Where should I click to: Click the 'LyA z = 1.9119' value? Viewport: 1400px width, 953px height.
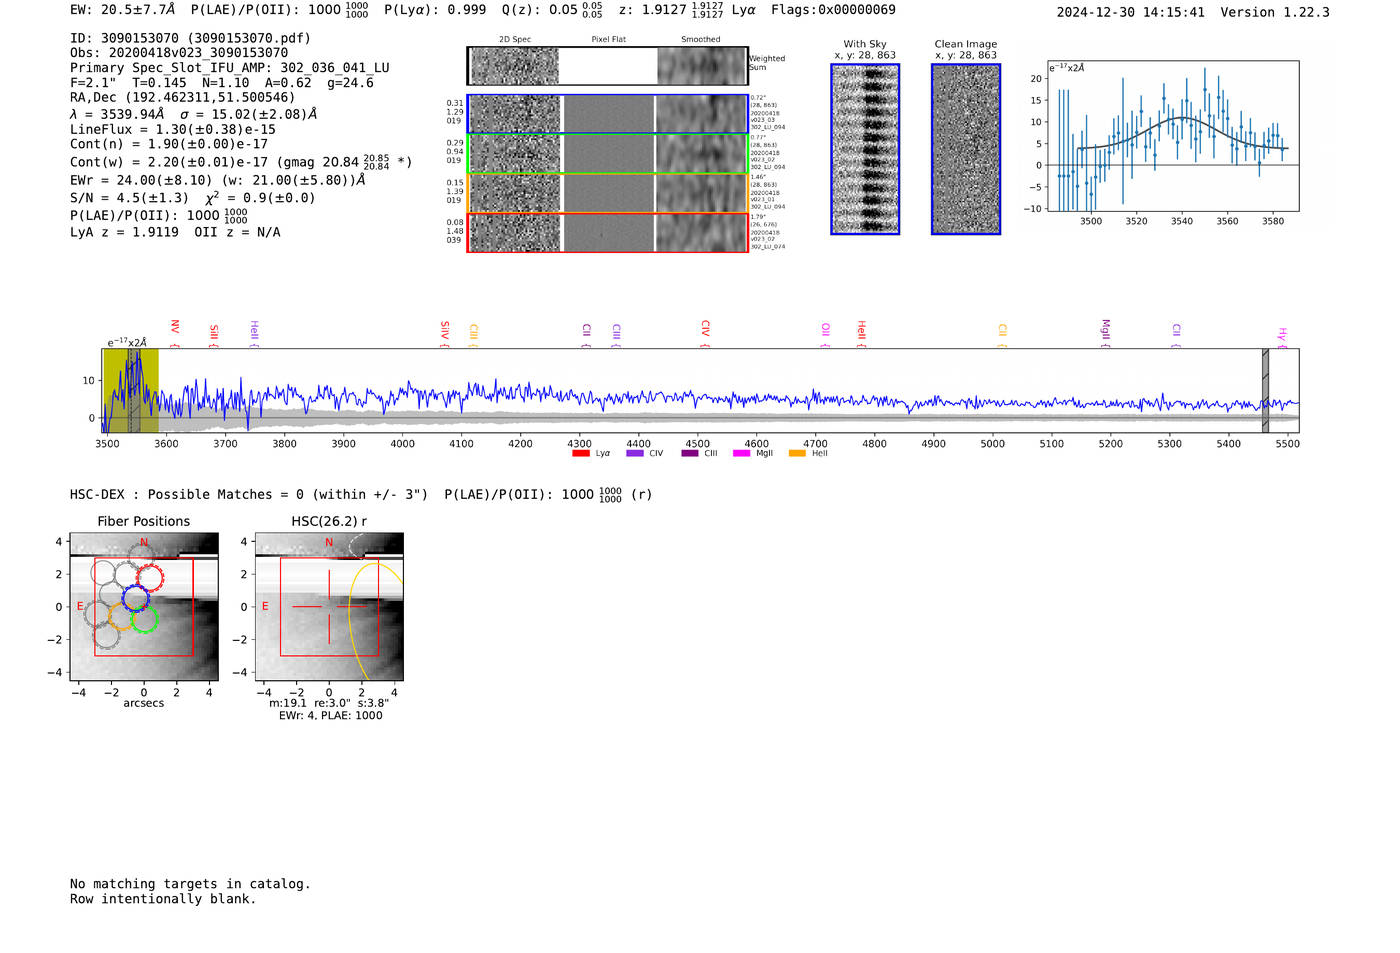[x=125, y=232]
